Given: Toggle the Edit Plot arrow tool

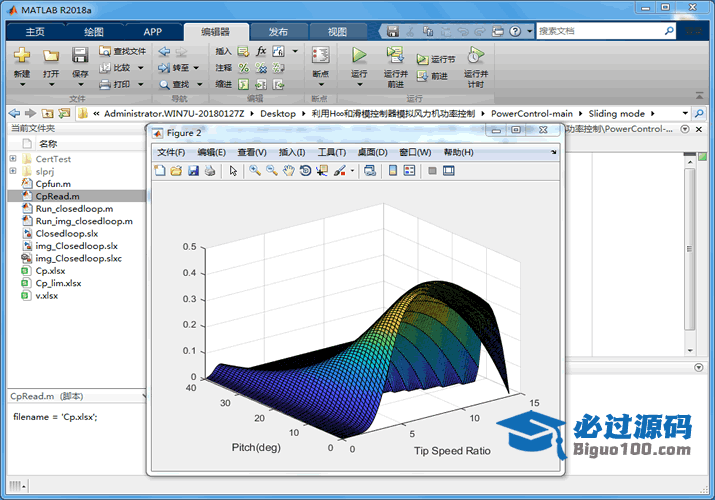Looking at the screenshot, I should point(234,171).
